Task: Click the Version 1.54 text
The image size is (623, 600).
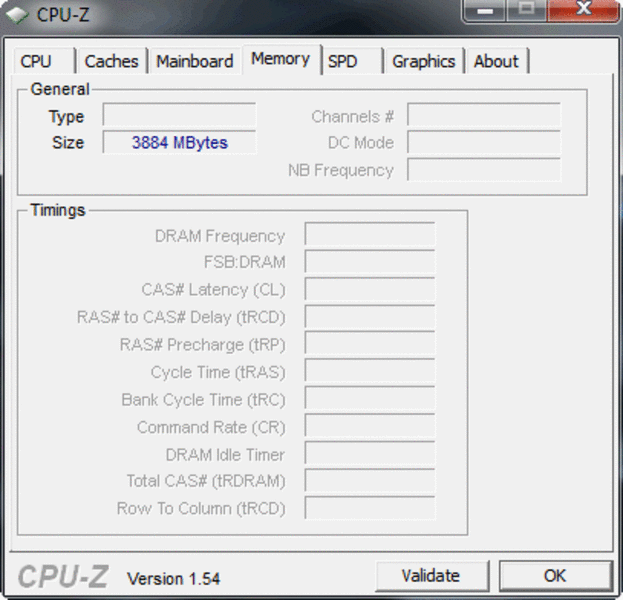Action: (x=174, y=579)
